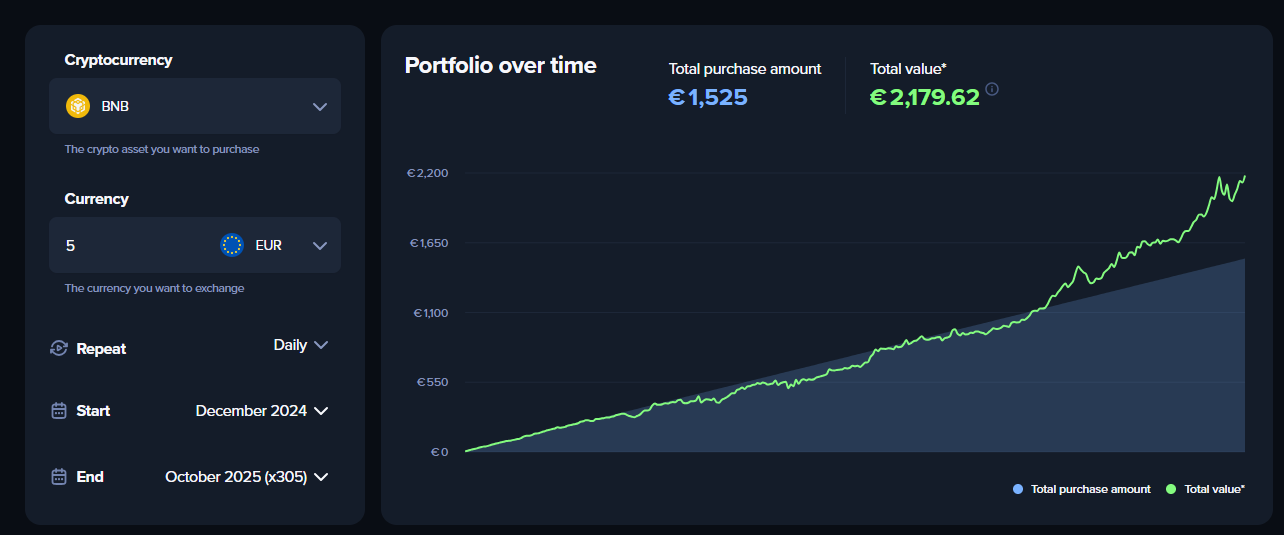1284x535 pixels.
Task: Change the December 2024 start date
Action: pyautogui.click(x=261, y=411)
